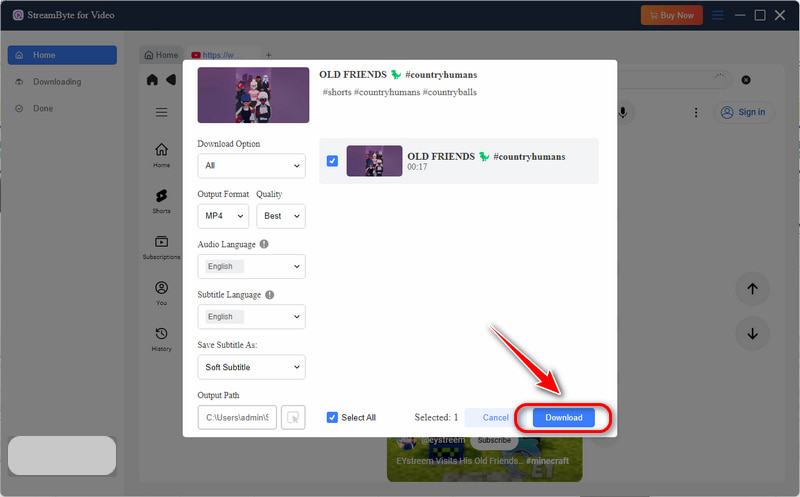The height and width of the screenshot is (497, 800).
Task: Click the Output Path text field
Action: coord(237,417)
